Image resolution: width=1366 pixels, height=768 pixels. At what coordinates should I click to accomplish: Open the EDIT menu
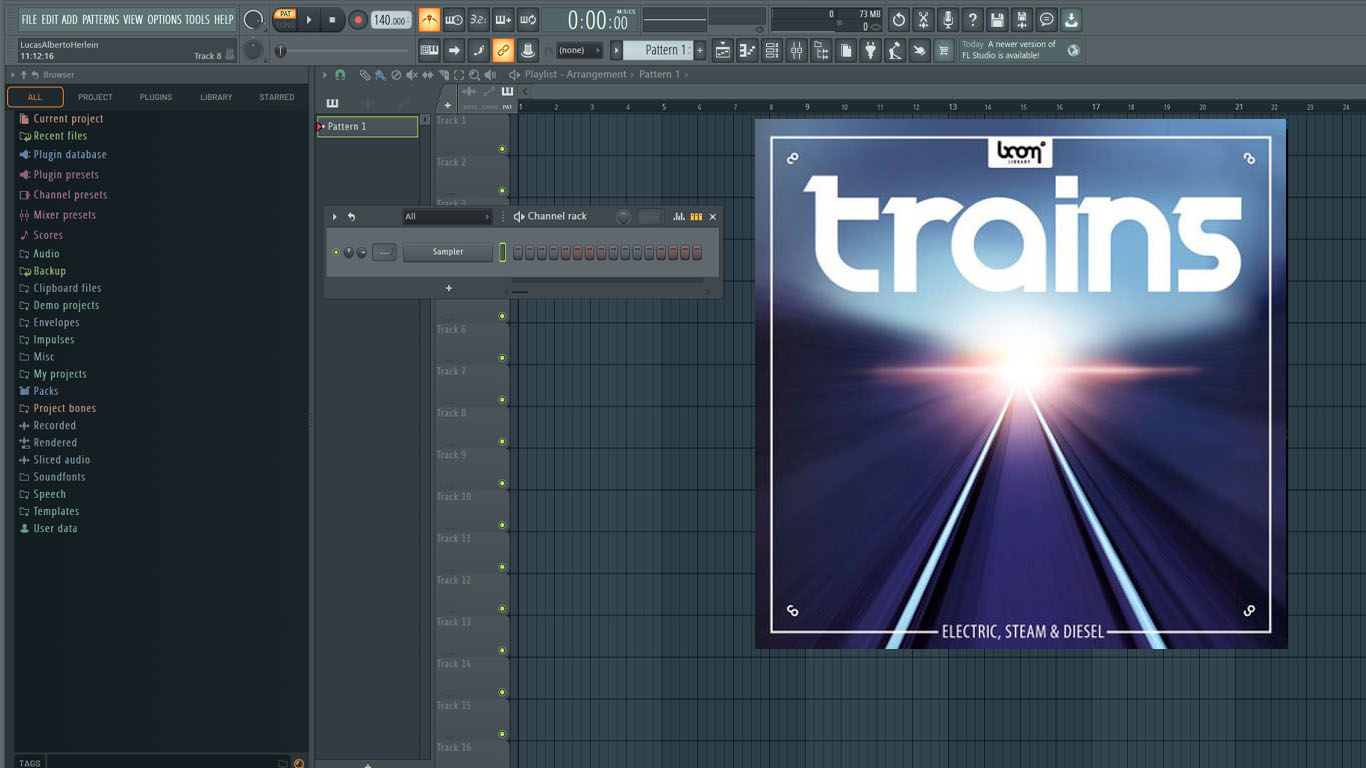tap(50, 19)
